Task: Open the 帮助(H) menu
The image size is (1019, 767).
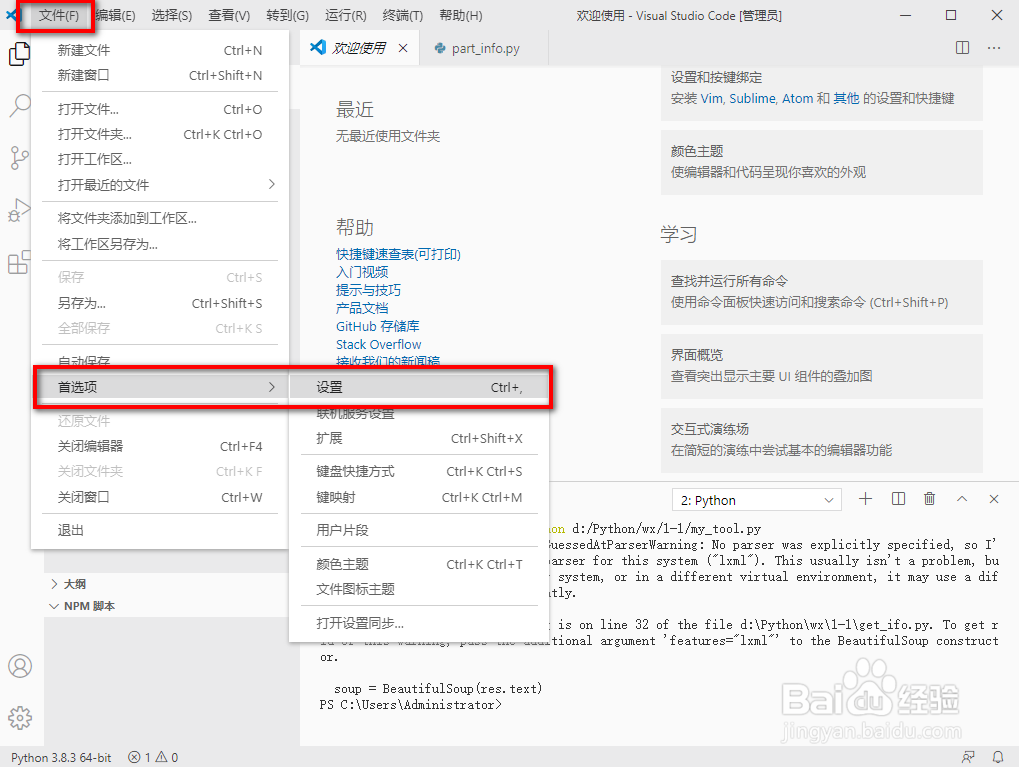Action: tap(461, 16)
